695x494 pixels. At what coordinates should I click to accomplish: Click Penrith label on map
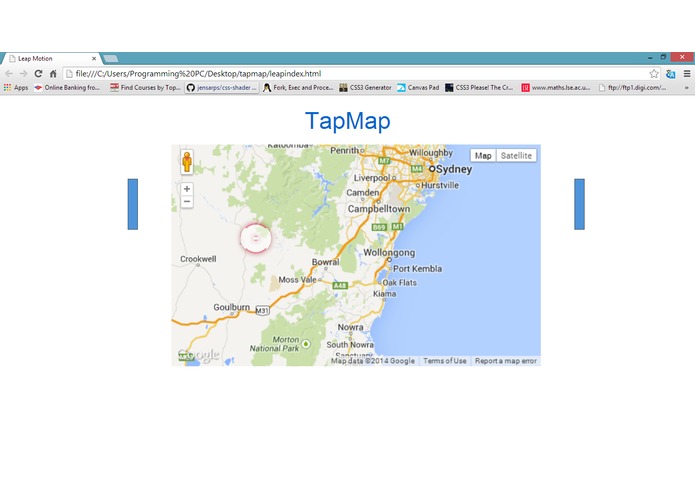pyautogui.click(x=344, y=150)
